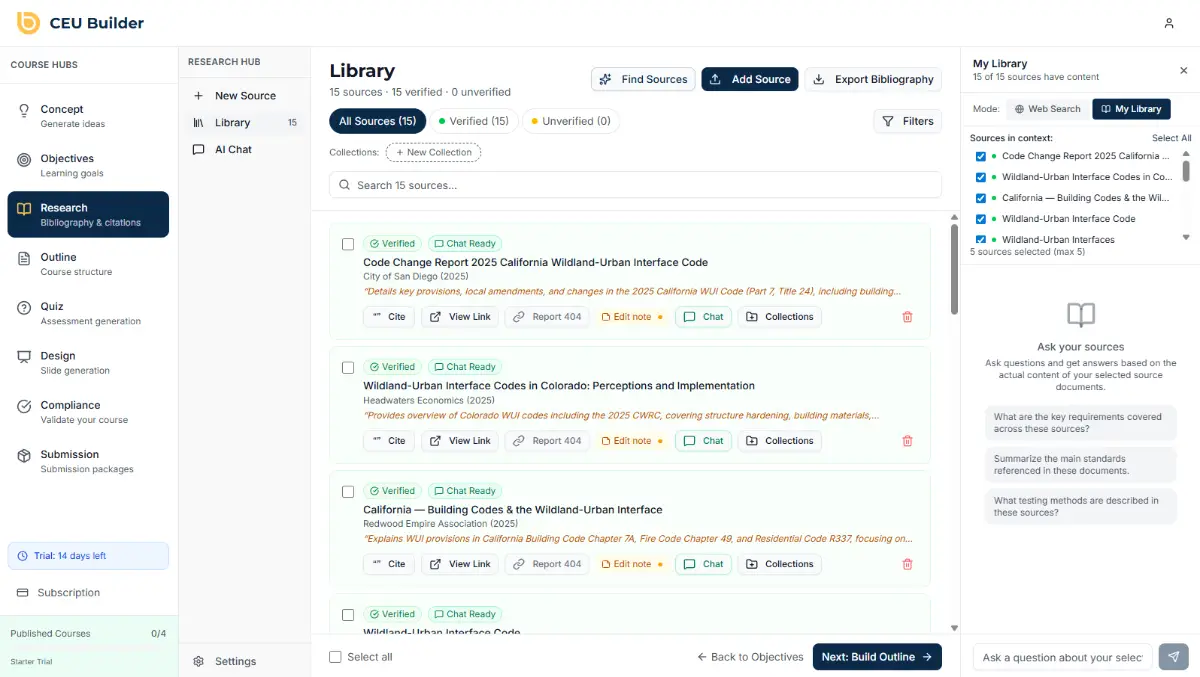
Task: Click the user profile icon in header
Action: coord(1168,23)
